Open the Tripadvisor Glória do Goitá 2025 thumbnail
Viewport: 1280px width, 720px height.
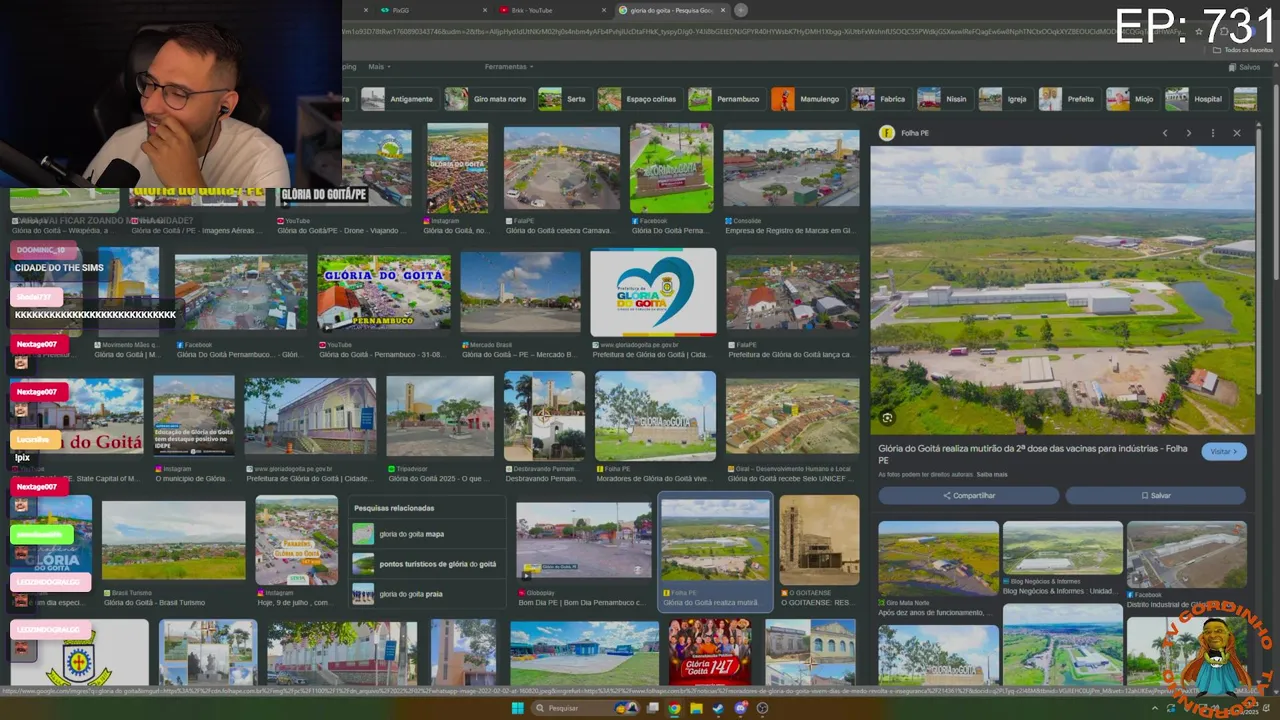[x=440, y=417]
